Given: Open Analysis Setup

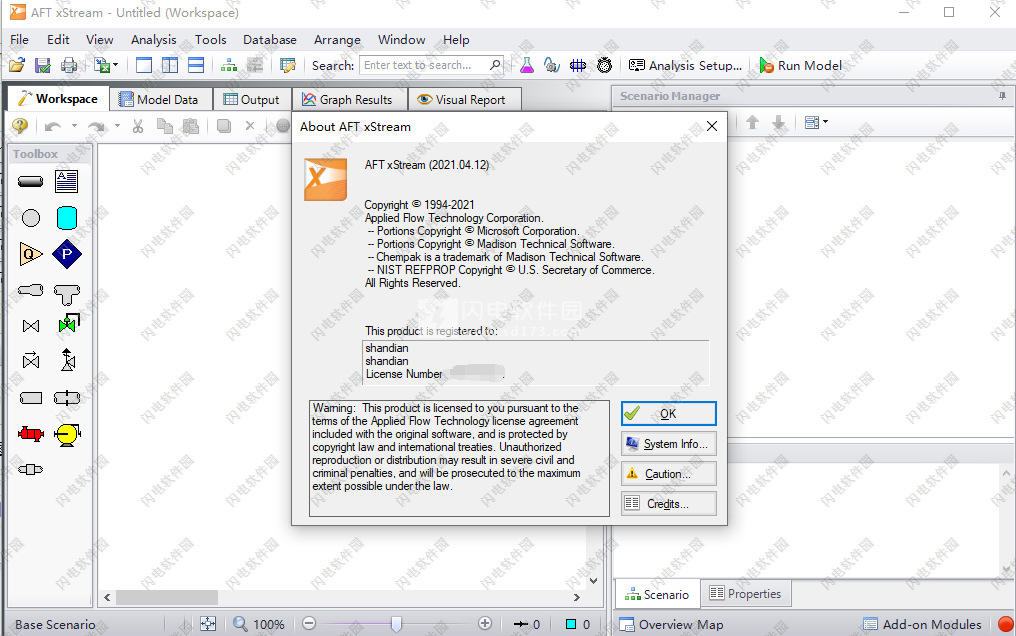Looking at the screenshot, I should [686, 65].
